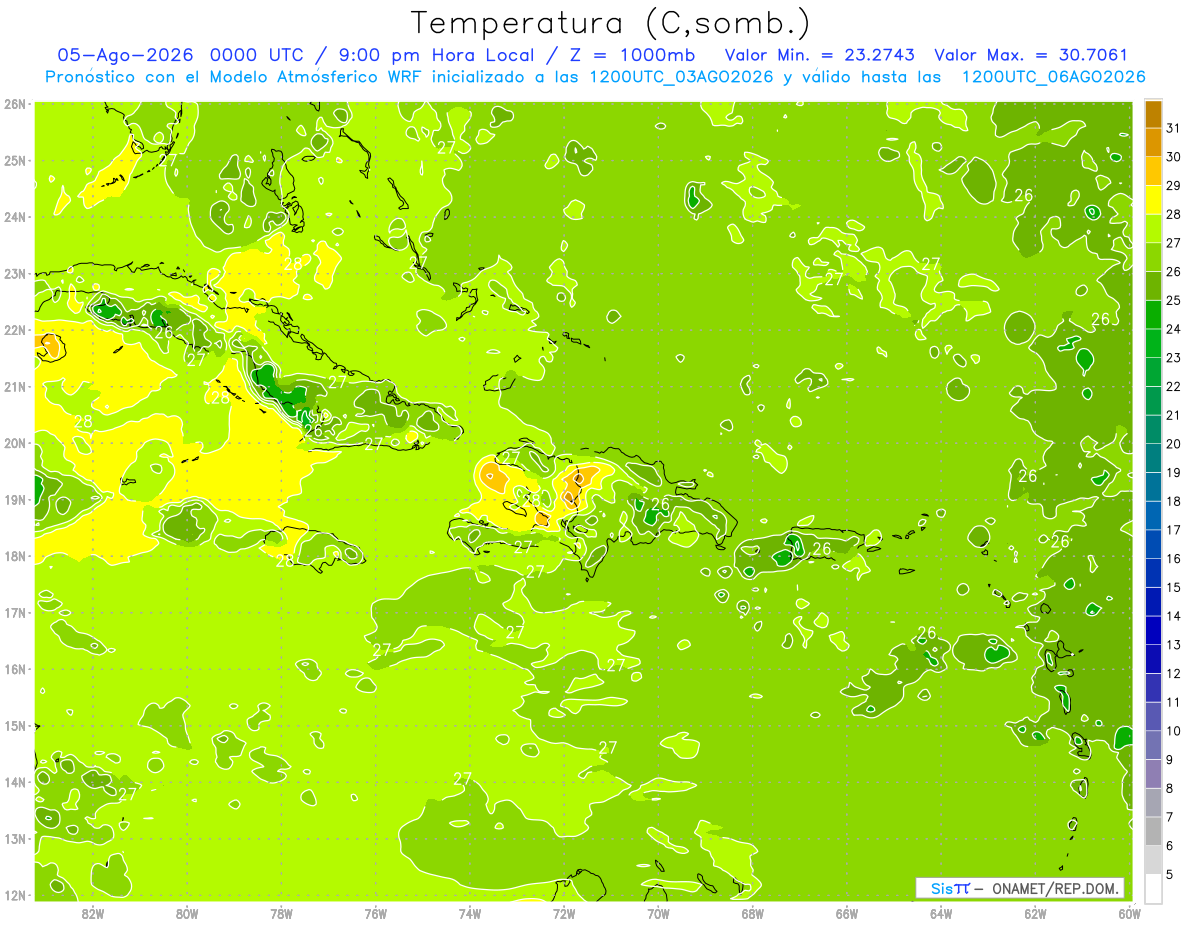Image resolution: width=1200 pixels, height=927 pixels.
Task: Click the "68W" longitude axis label
Action: (x=753, y=913)
